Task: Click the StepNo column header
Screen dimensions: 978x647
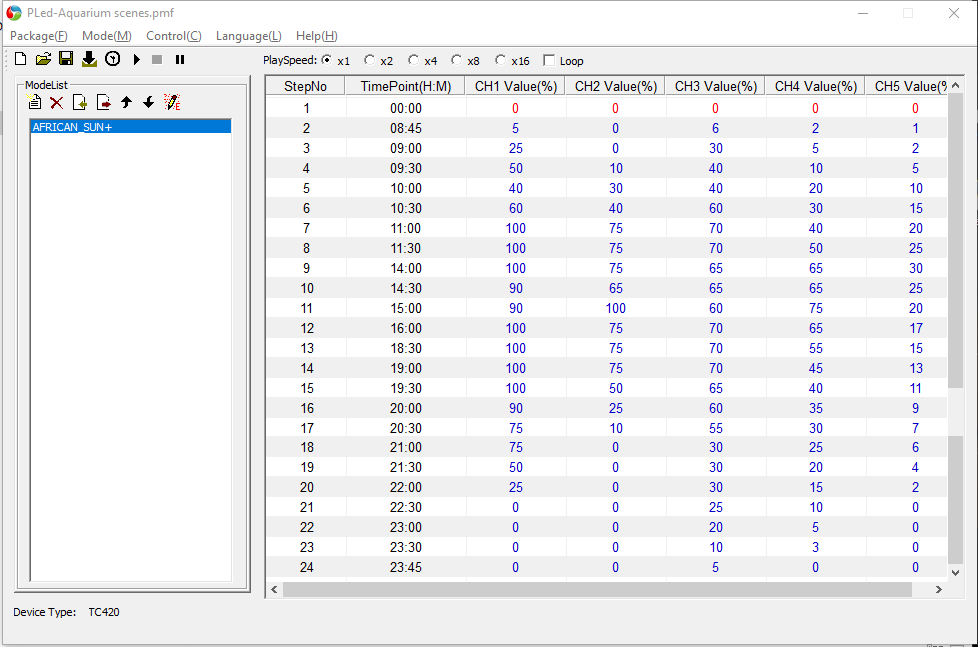Action: [x=305, y=86]
